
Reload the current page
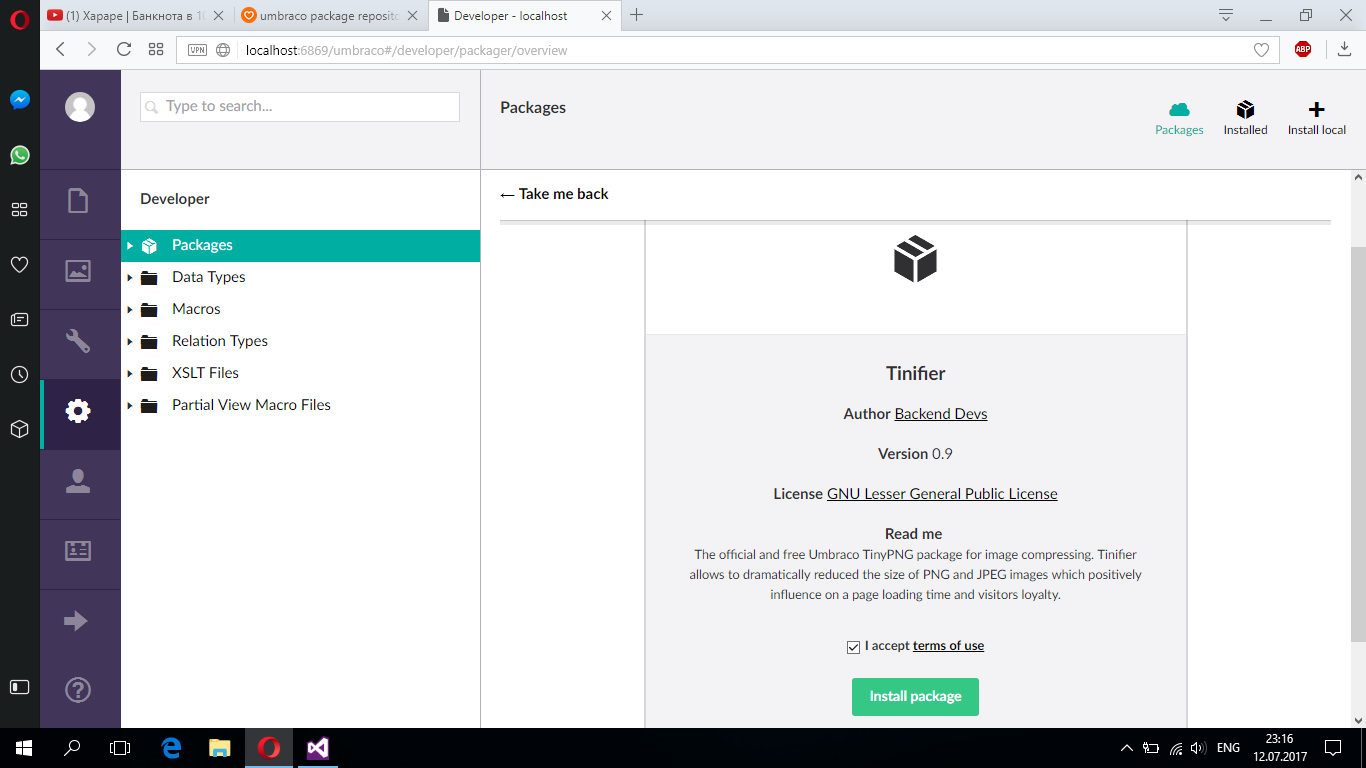point(124,49)
